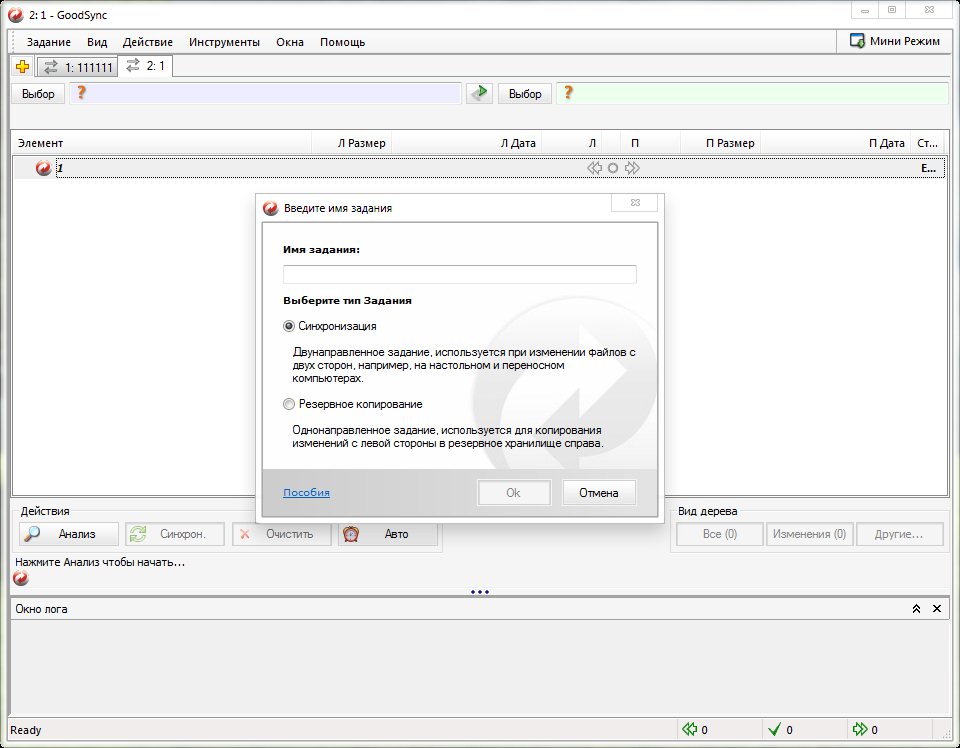Click the left-to-right copy arrow in row
The image size is (960, 748).
(631, 169)
